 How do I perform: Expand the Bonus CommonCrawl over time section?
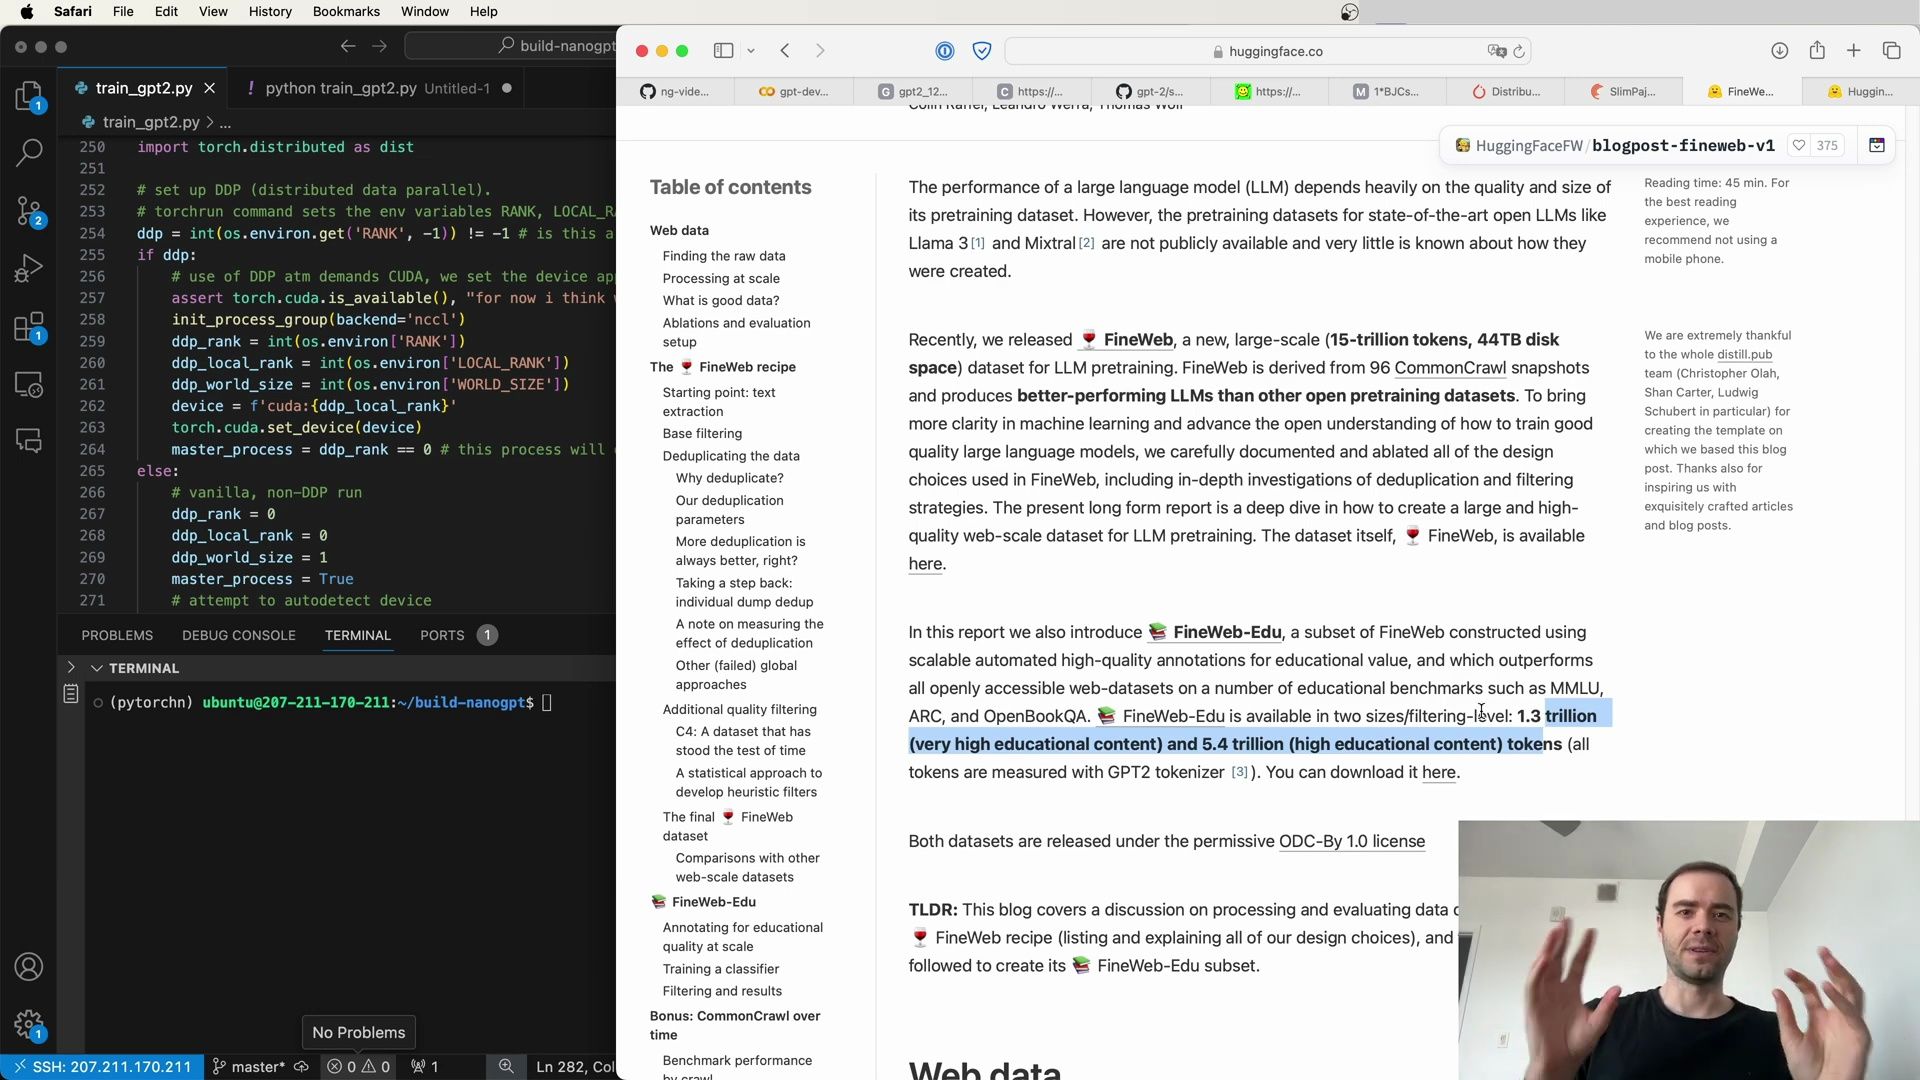pos(736,1025)
